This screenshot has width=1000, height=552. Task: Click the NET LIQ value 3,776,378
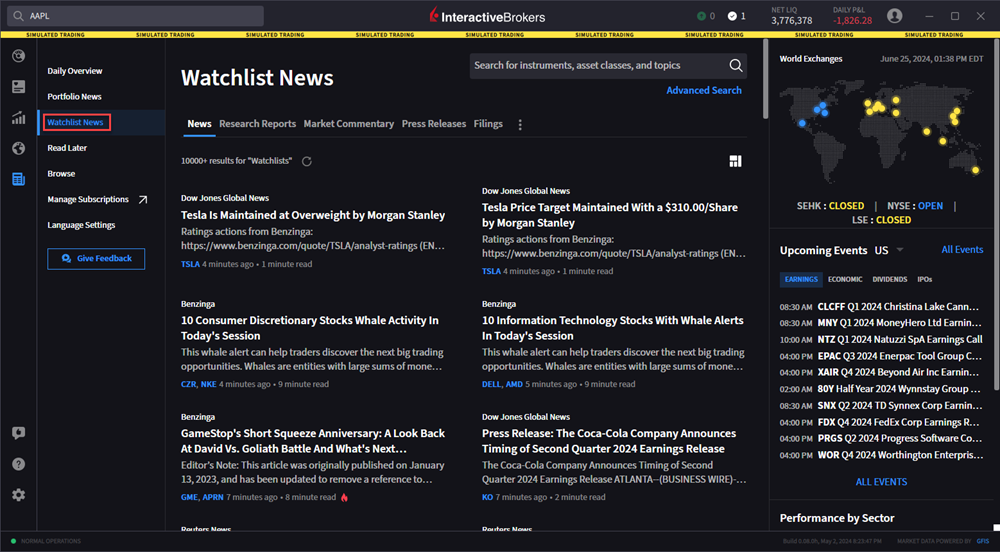tap(791, 20)
